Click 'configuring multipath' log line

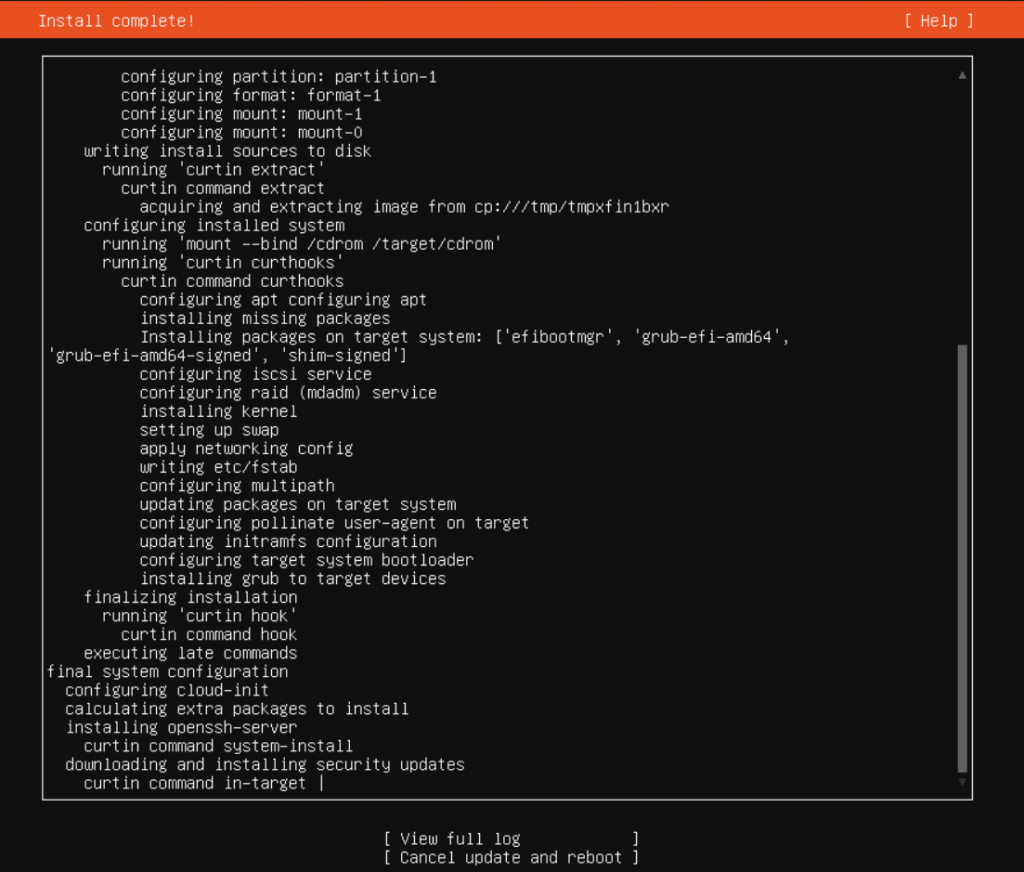click(x=237, y=486)
